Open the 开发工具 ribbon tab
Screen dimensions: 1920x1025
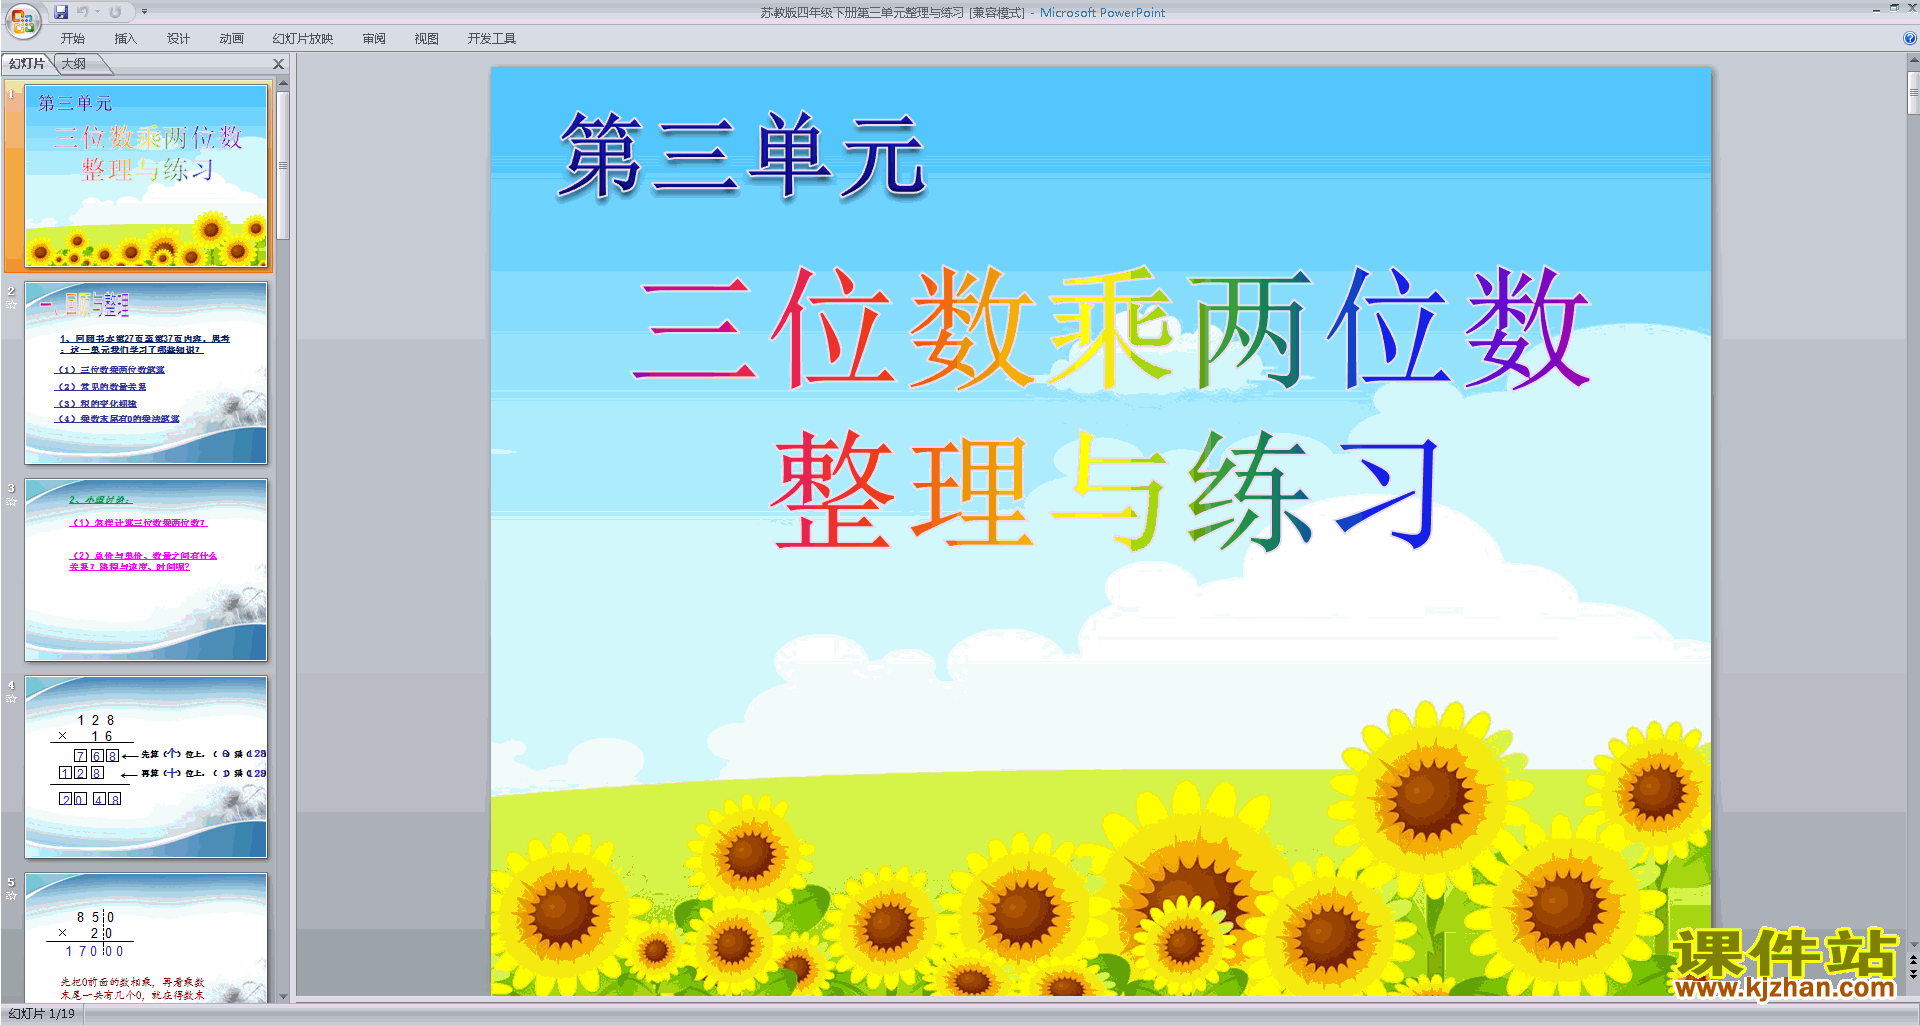(491, 39)
